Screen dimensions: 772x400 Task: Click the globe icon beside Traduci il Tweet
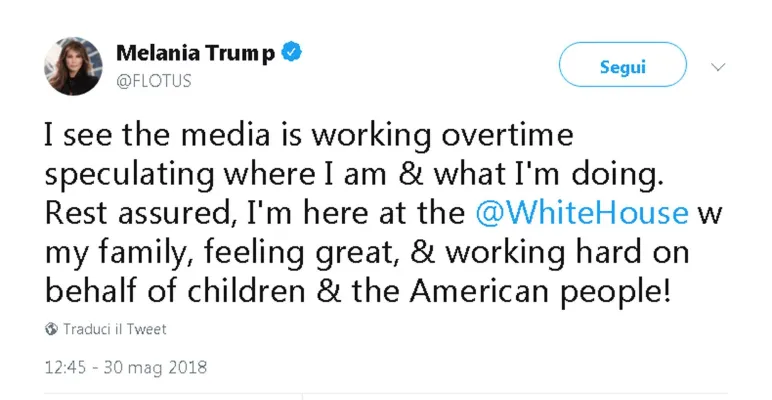click(52, 329)
